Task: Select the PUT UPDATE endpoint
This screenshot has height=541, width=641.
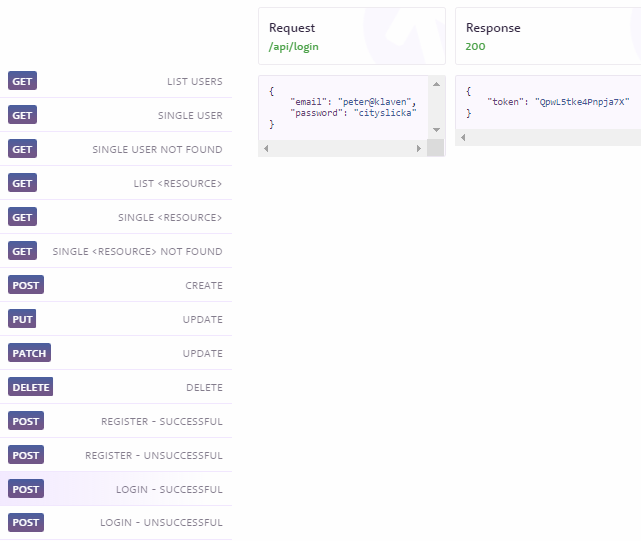Action: (x=116, y=319)
